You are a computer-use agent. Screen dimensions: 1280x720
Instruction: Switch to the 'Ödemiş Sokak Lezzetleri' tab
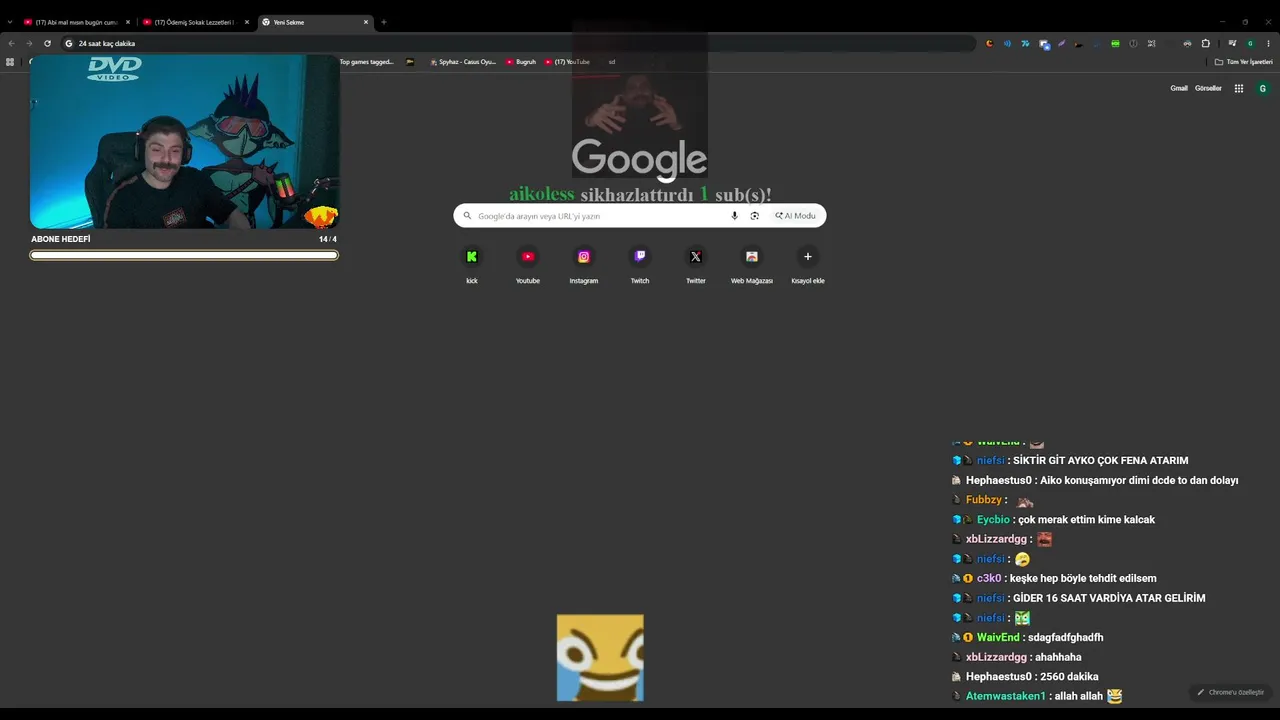point(195,22)
